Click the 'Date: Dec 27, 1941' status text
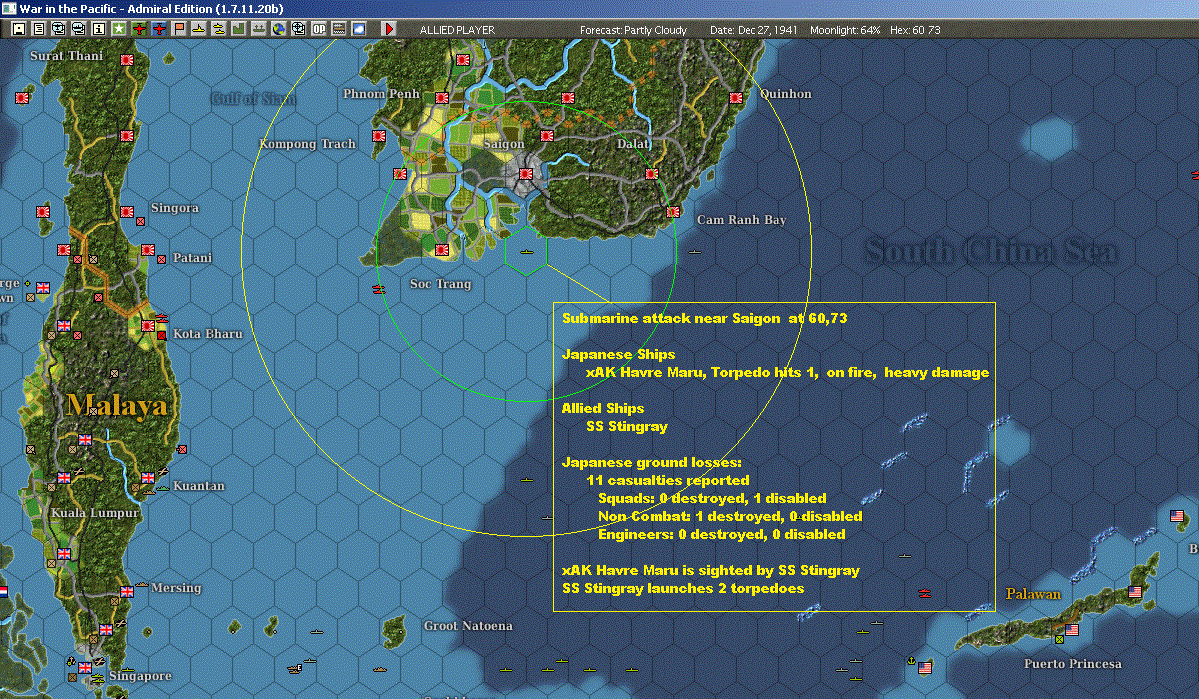The image size is (1199, 699). [x=753, y=30]
